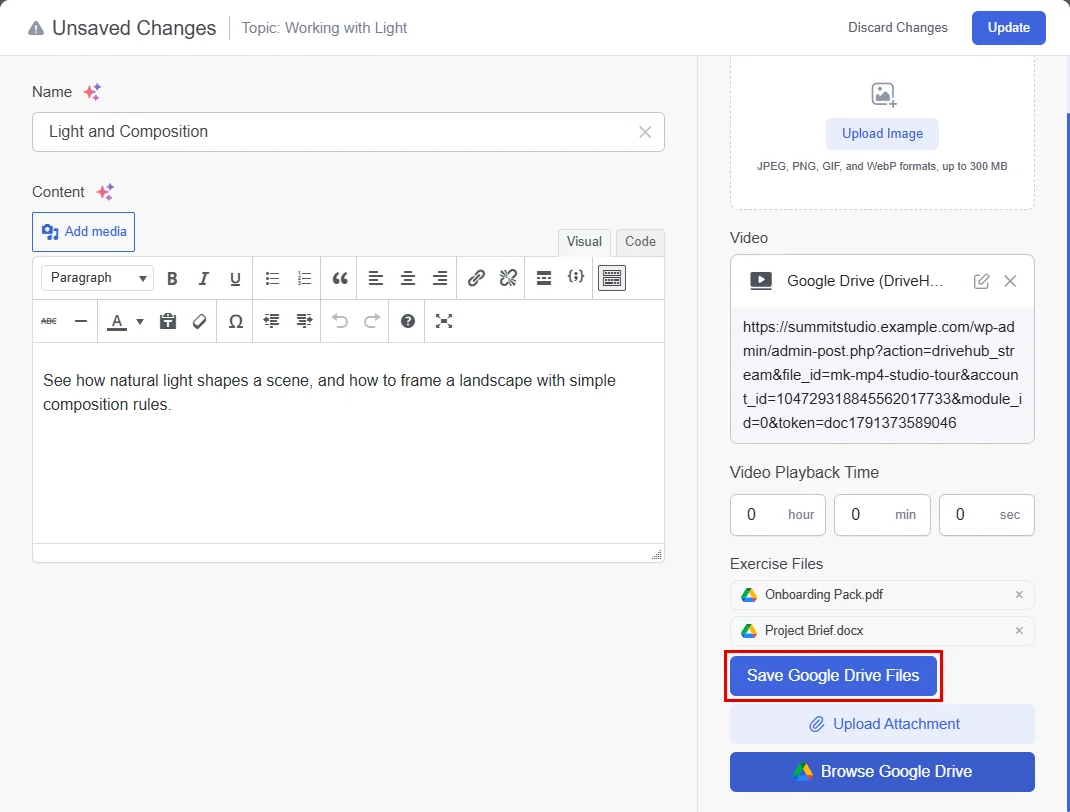Click the Upload Image button
Image resolution: width=1070 pixels, height=812 pixels.
(882, 134)
